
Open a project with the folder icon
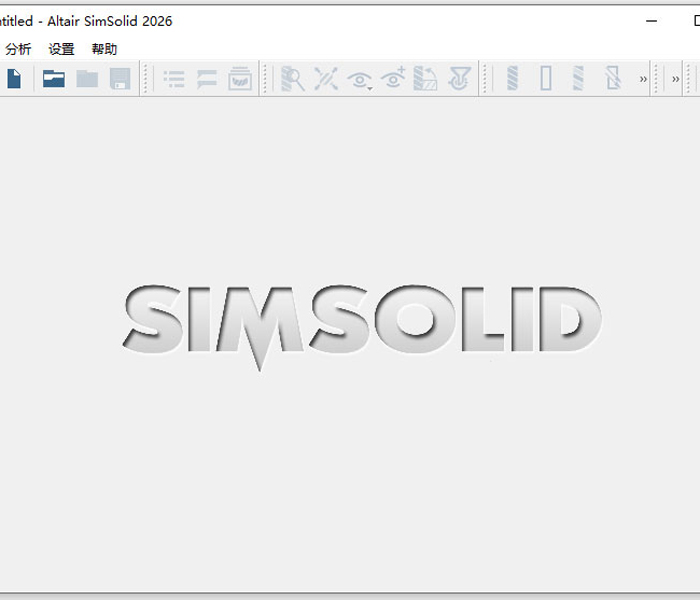click(54, 79)
